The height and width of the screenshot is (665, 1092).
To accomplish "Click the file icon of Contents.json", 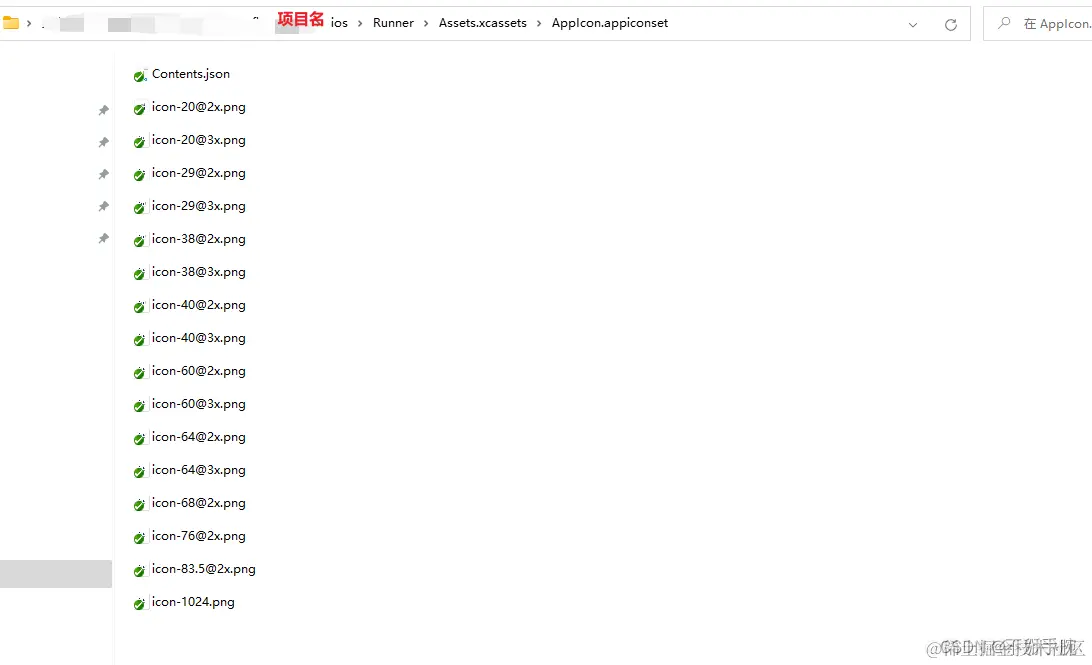I will 140,75.
